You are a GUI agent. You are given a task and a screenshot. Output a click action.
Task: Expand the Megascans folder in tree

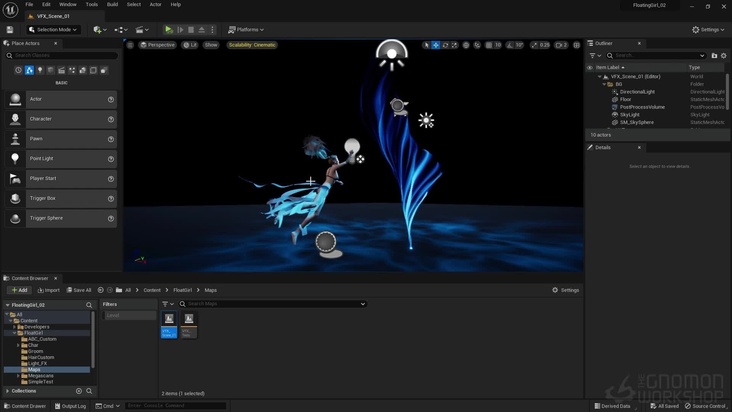18,375
